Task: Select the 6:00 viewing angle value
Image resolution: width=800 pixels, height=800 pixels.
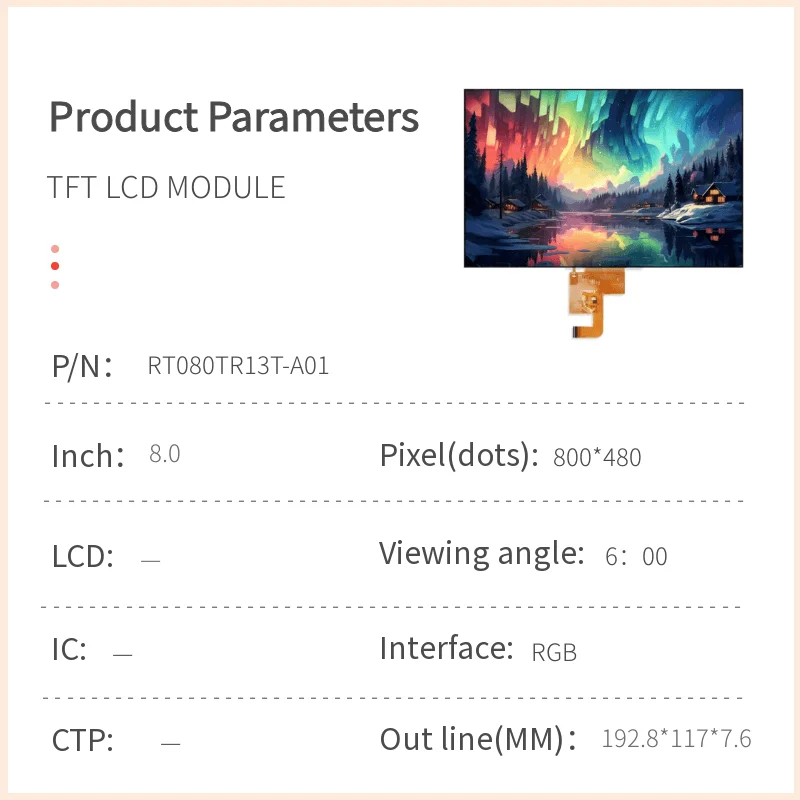Action: 636,557
